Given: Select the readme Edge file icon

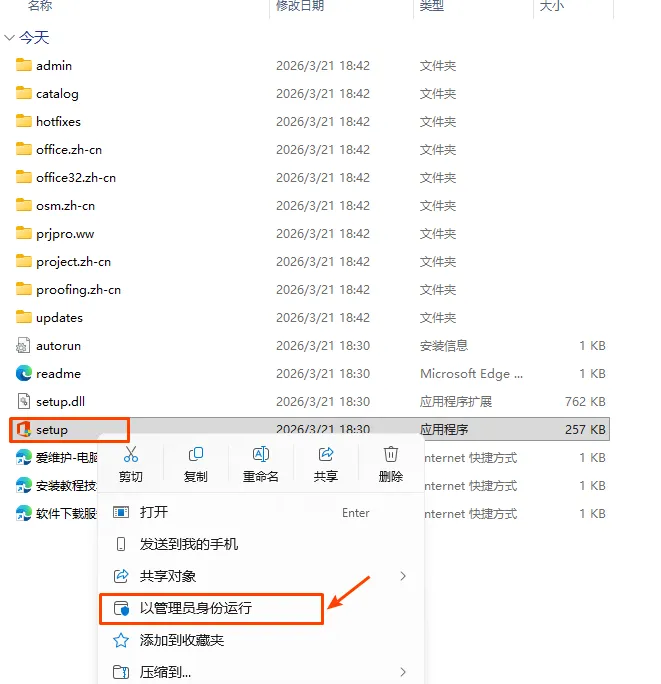Looking at the screenshot, I should coord(24,373).
